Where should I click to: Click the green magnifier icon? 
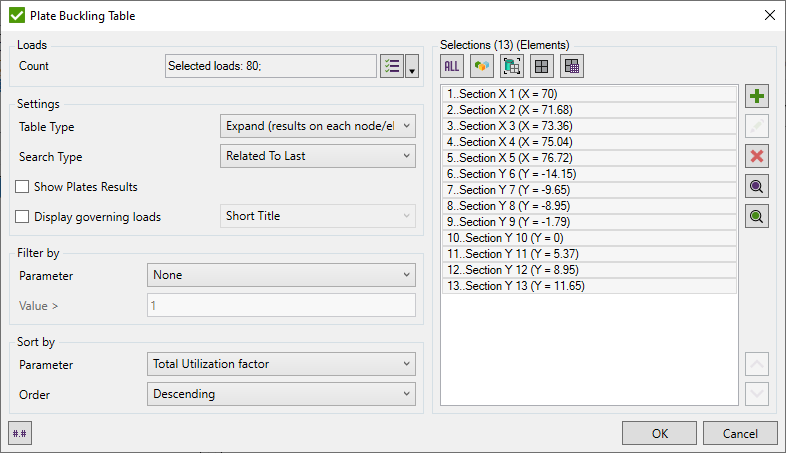tap(757, 216)
